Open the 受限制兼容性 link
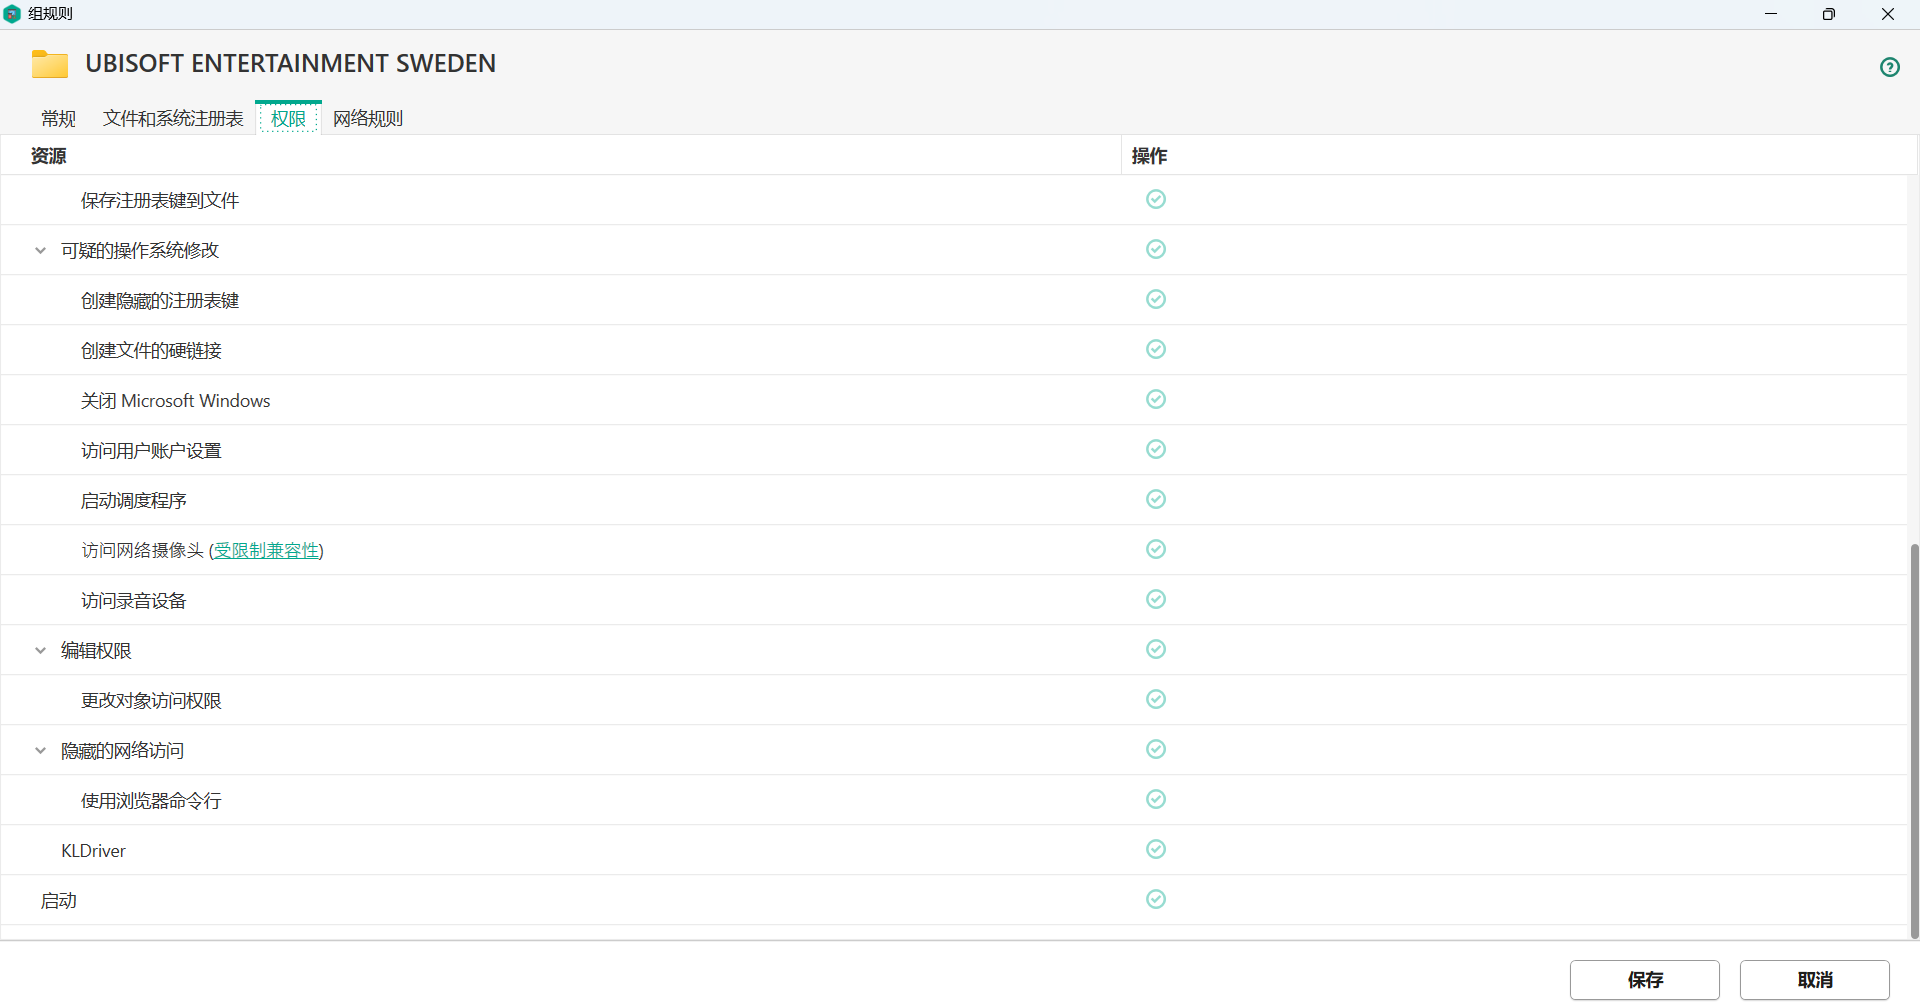 (x=266, y=551)
